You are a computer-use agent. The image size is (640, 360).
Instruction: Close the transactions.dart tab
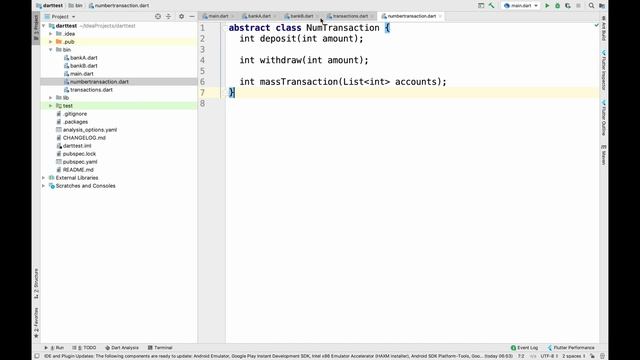(372, 16)
